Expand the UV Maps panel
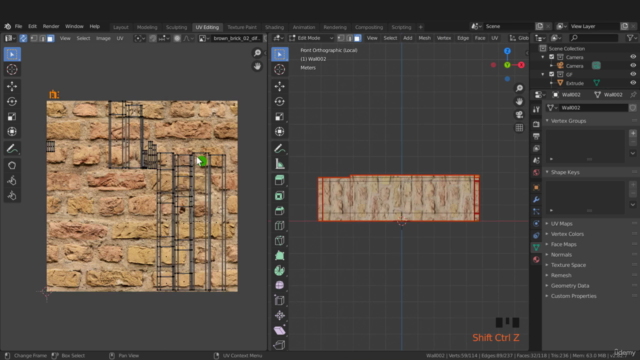 point(547,224)
